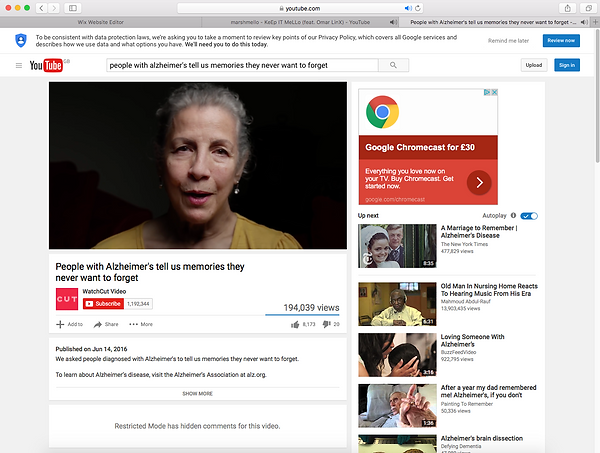The image size is (600, 453).
Task: Click the Up next heading
Action: point(368,215)
